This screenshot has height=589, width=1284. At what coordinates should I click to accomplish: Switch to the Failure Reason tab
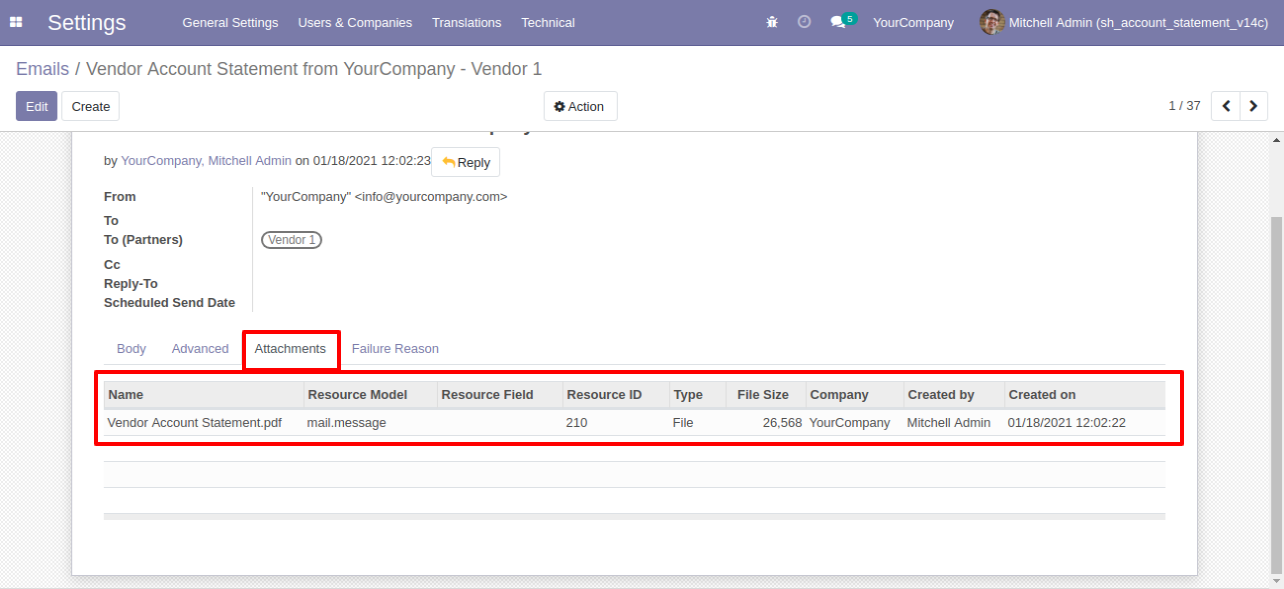click(x=395, y=349)
